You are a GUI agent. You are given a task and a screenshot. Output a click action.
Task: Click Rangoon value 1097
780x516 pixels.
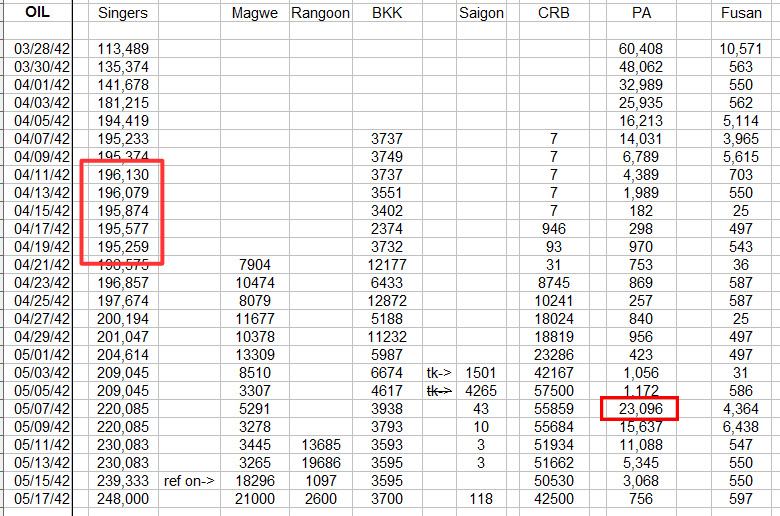[321, 481]
